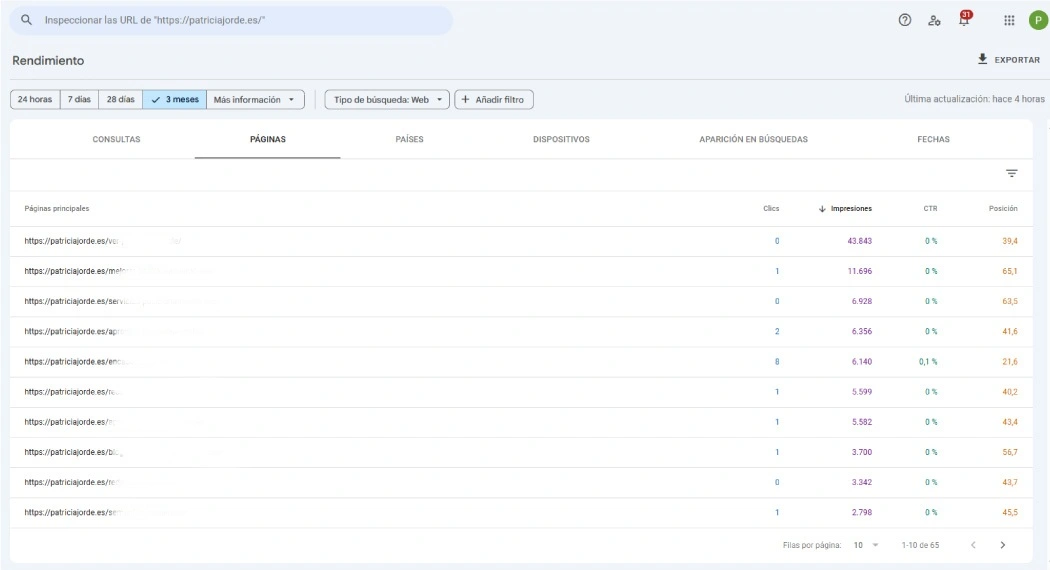The width and height of the screenshot is (1050, 570).
Task: Click the search magnifier icon
Action: pos(26,20)
